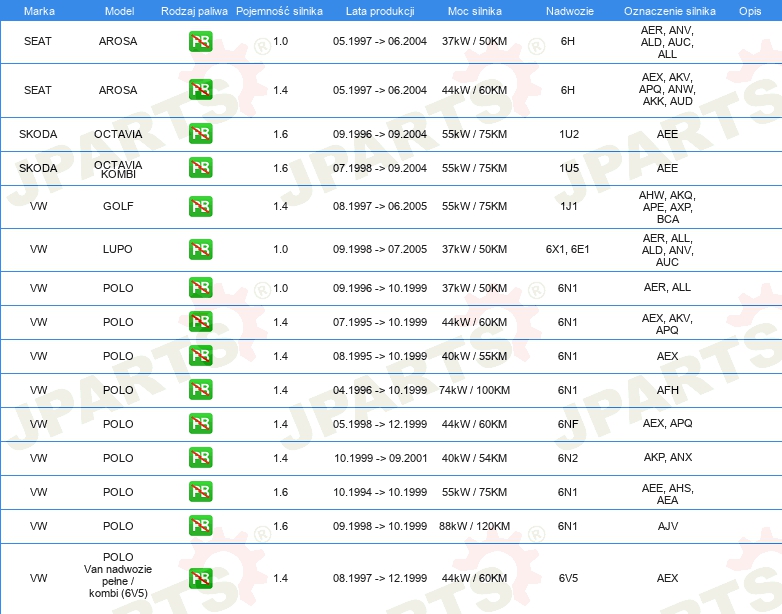Select the Pojemność silnika column header
Screen dimensions: 782x614
(x=279, y=11)
